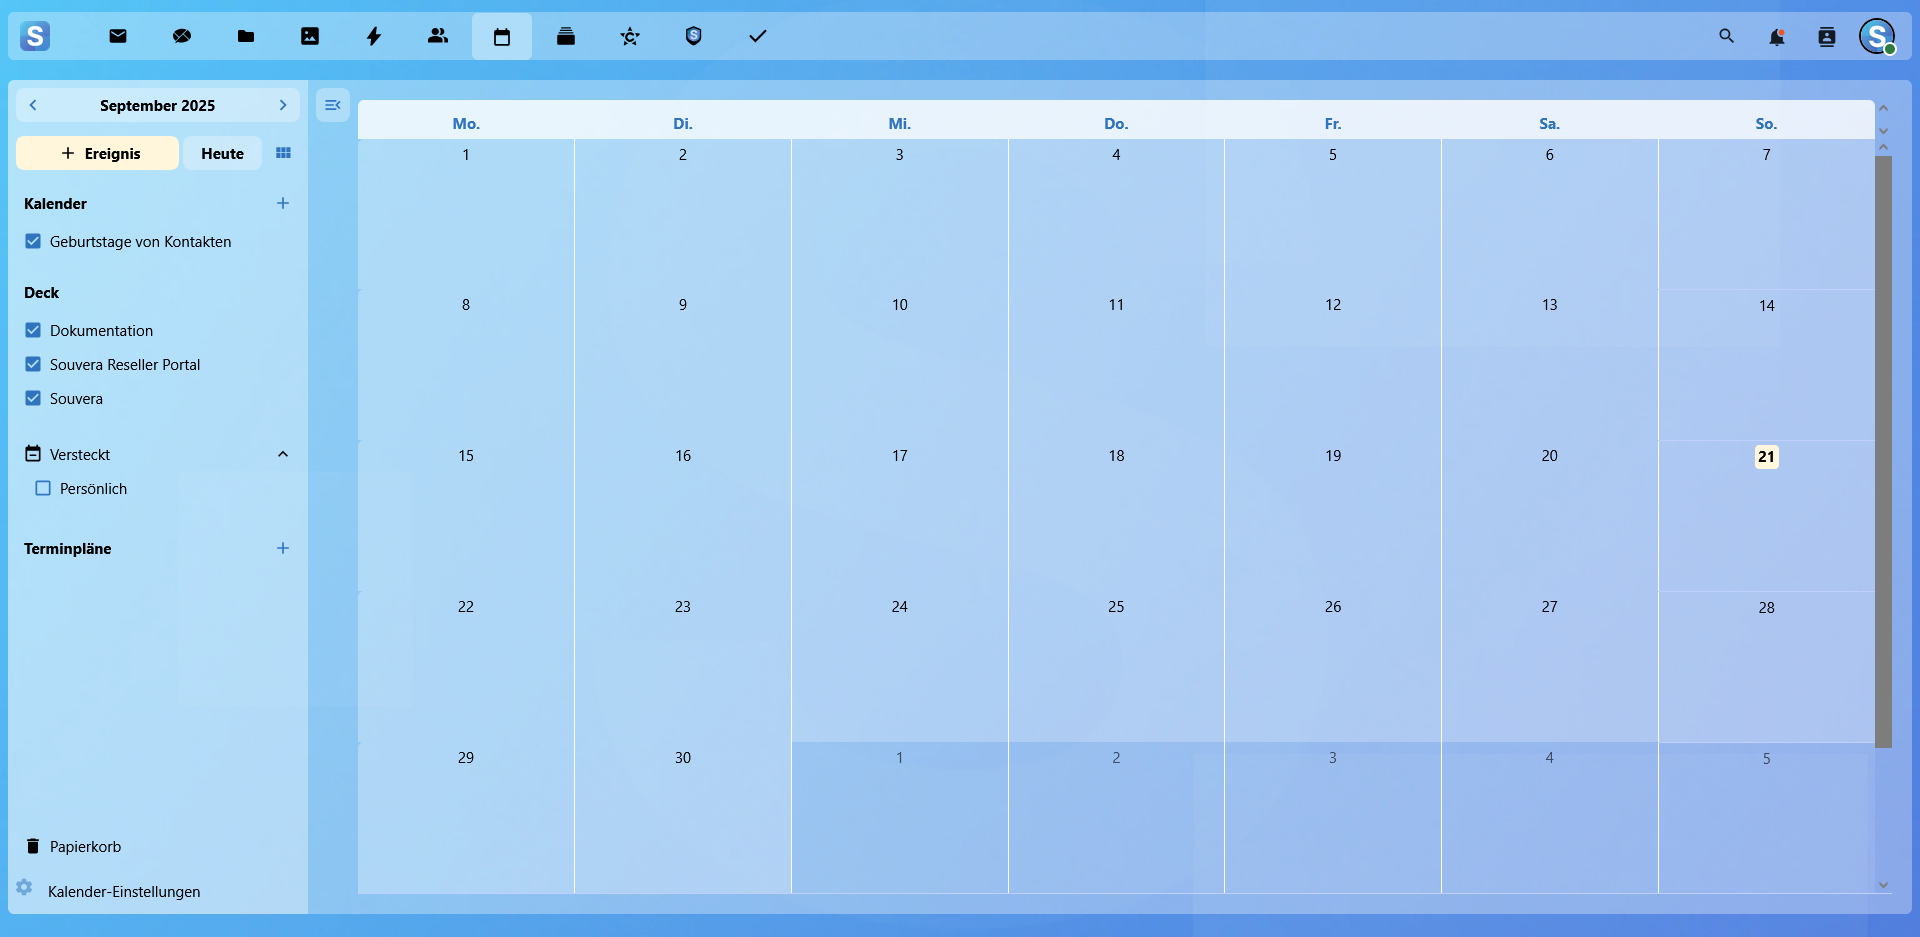1920x937 pixels.
Task: Uncheck Geburtstage von Kontakten calendar
Action: click(x=33, y=241)
